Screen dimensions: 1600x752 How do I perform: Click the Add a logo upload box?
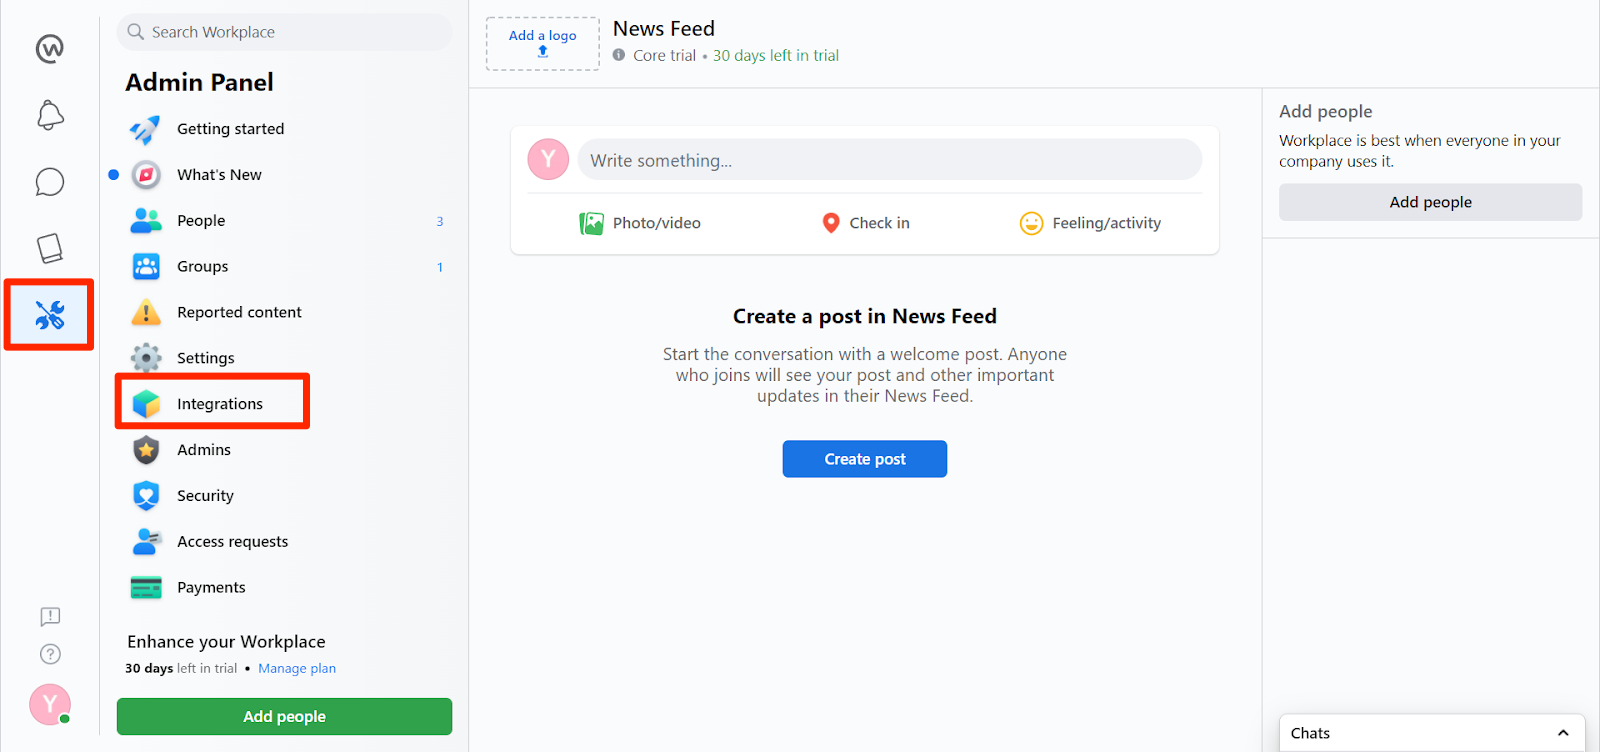tap(542, 43)
